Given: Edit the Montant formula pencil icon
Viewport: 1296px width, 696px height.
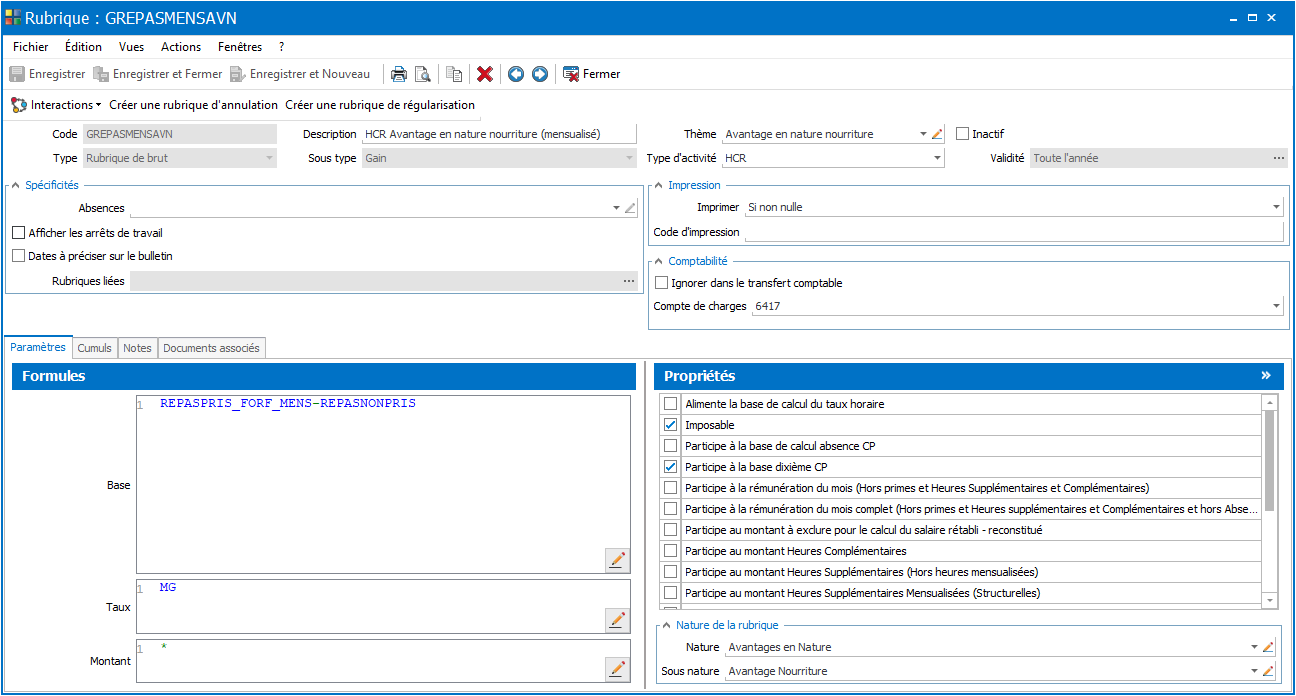Looking at the screenshot, I should (x=617, y=669).
